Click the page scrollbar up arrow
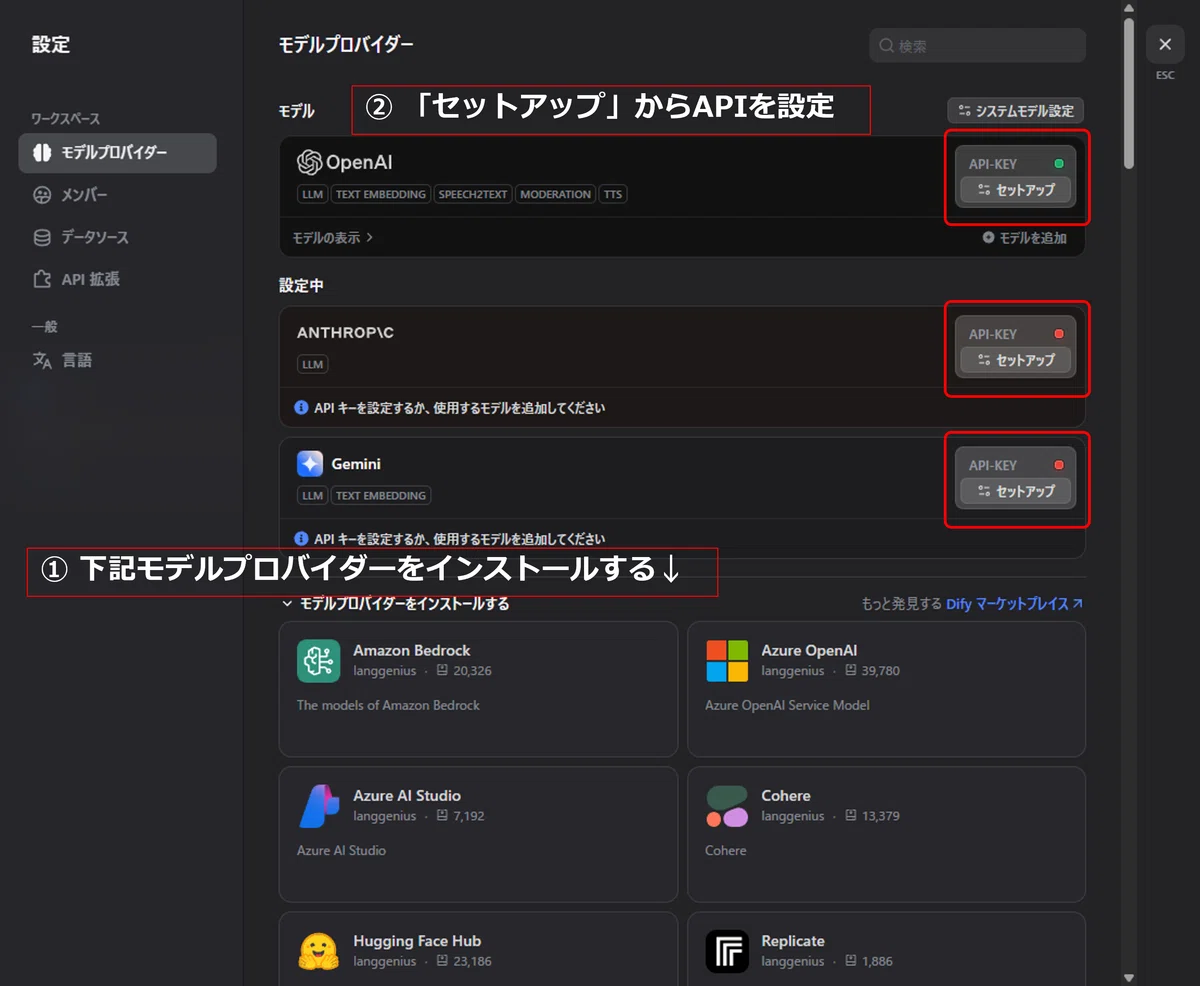Screen dimensions: 1200x986 tap(1129, 8)
